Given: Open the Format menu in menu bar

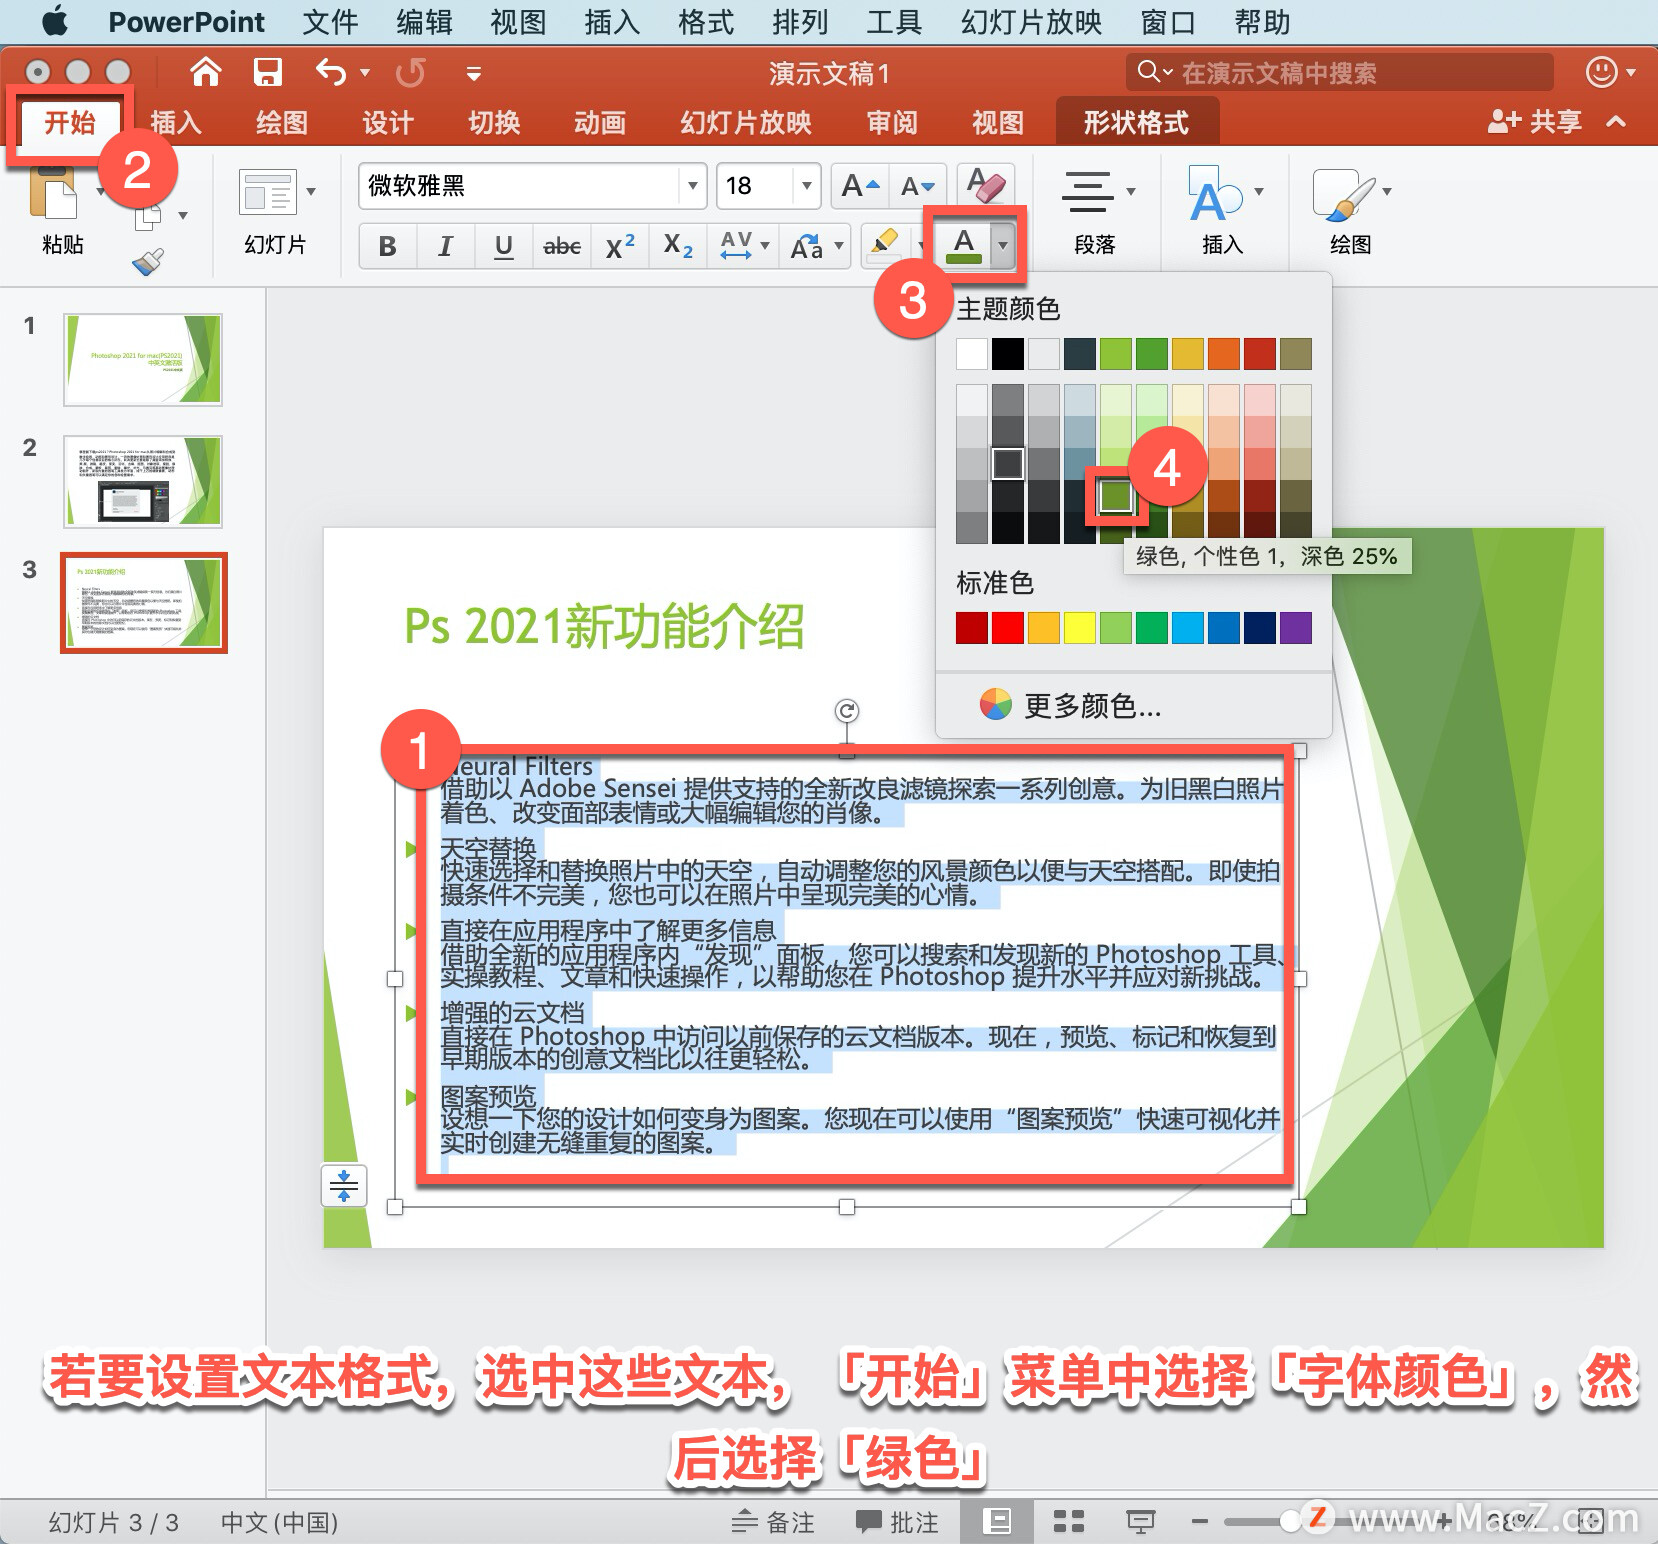Looking at the screenshot, I should point(706,22).
